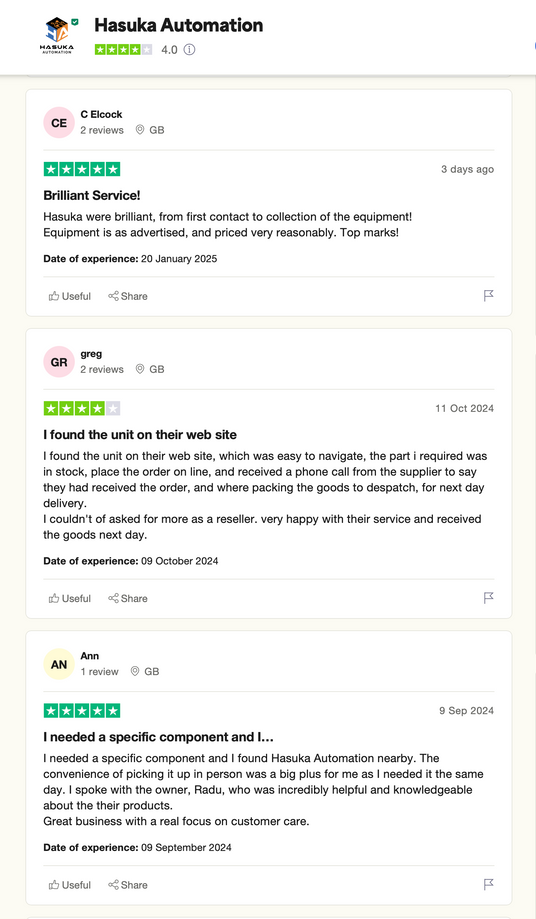Open Ann's reviewer profile name
This screenshot has width=536, height=919.
coord(90,656)
